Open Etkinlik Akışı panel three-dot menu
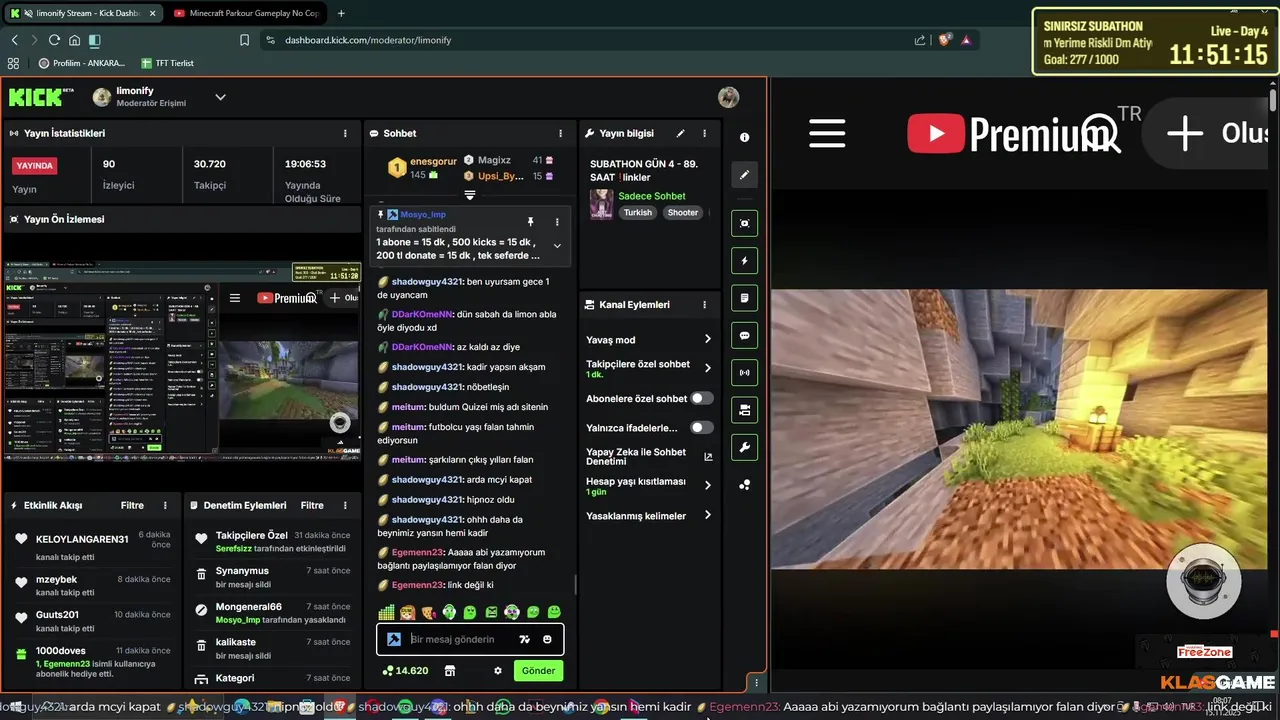This screenshot has height=720, width=1280. click(x=167, y=505)
